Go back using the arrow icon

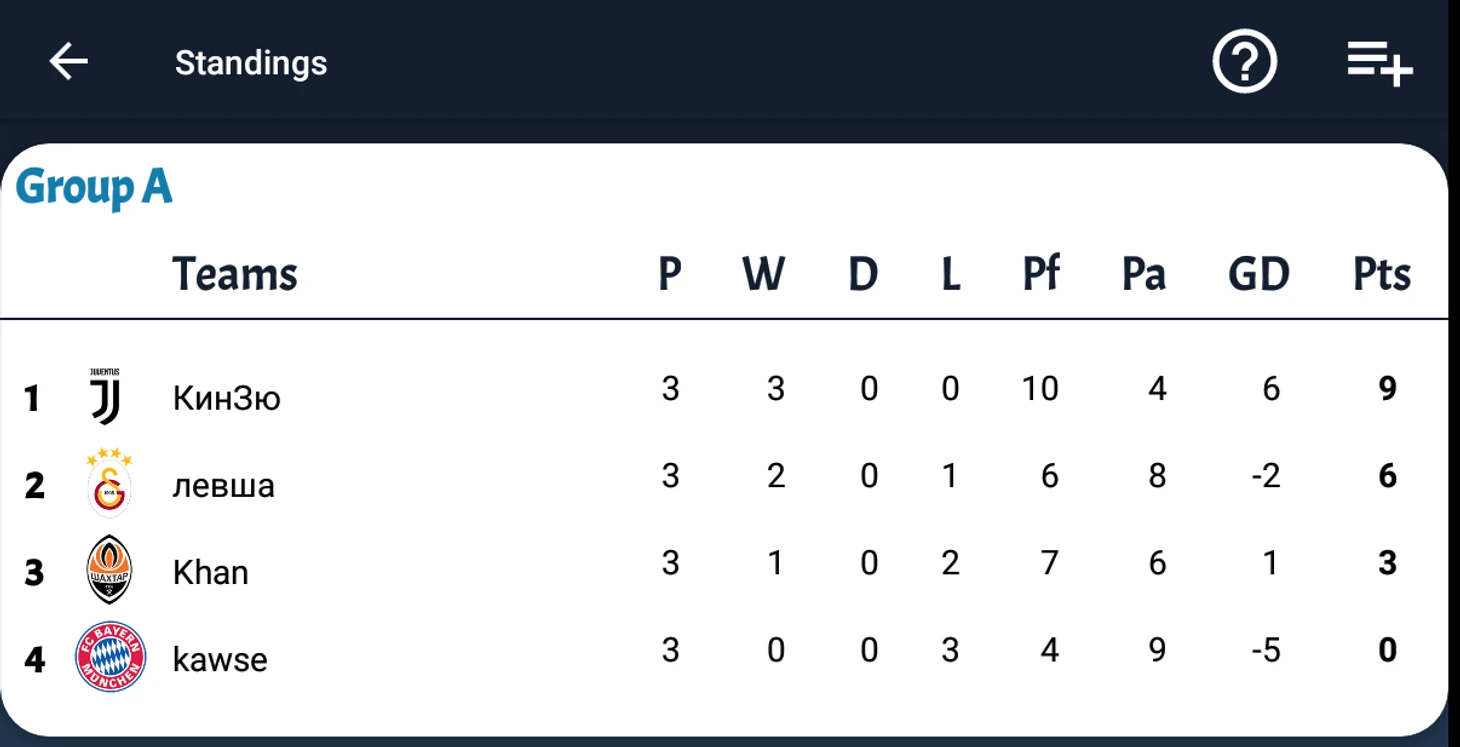pos(68,62)
